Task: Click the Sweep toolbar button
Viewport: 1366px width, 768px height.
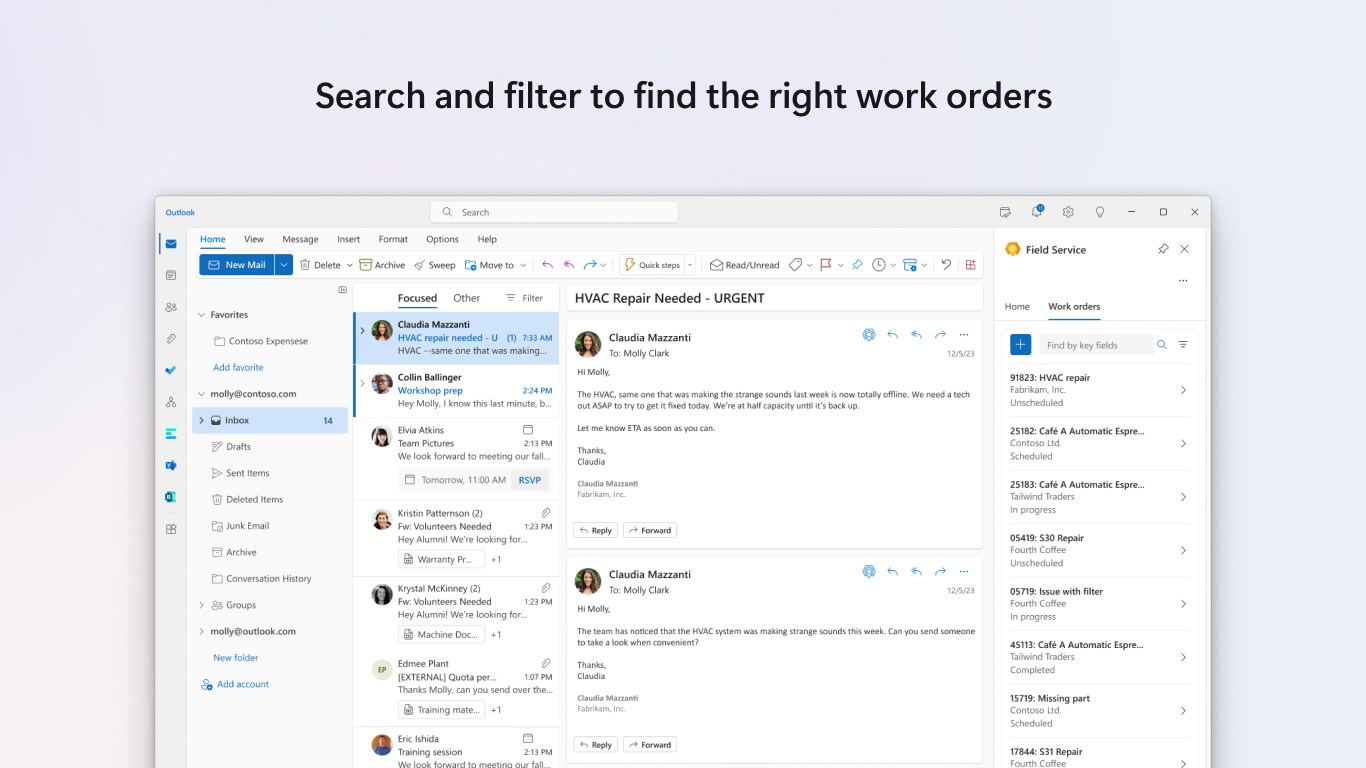Action: (x=434, y=265)
